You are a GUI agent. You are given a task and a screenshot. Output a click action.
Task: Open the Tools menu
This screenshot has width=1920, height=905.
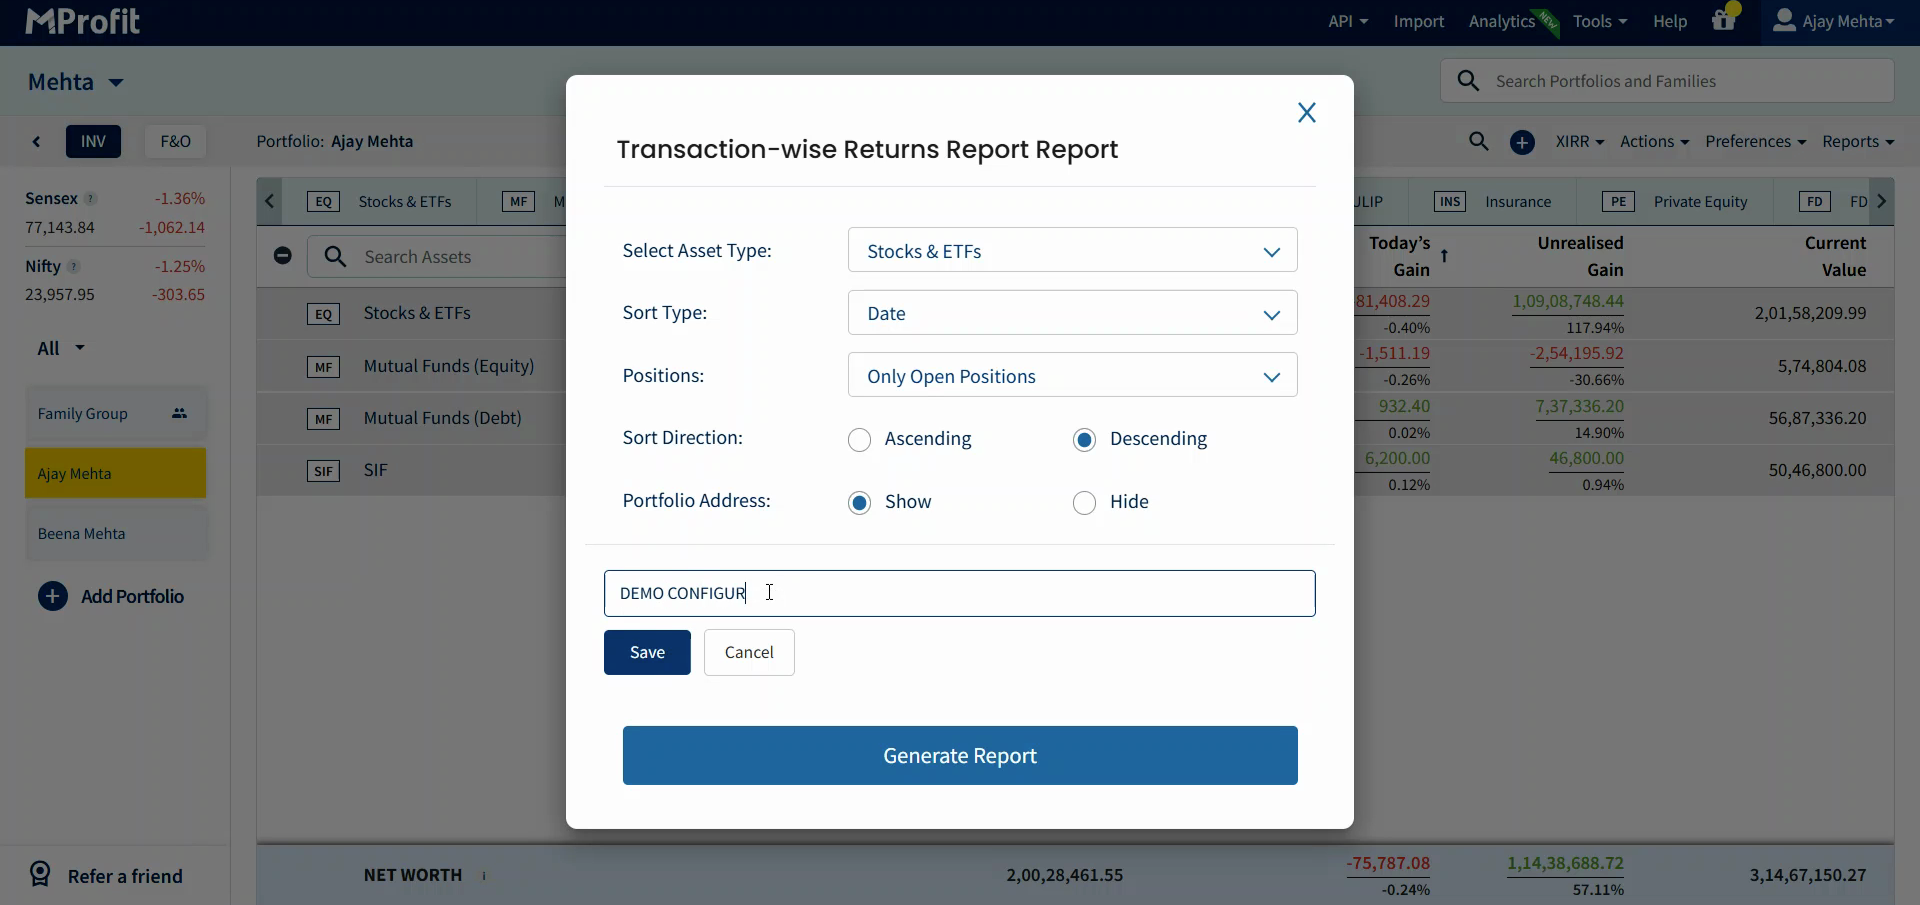[1599, 21]
